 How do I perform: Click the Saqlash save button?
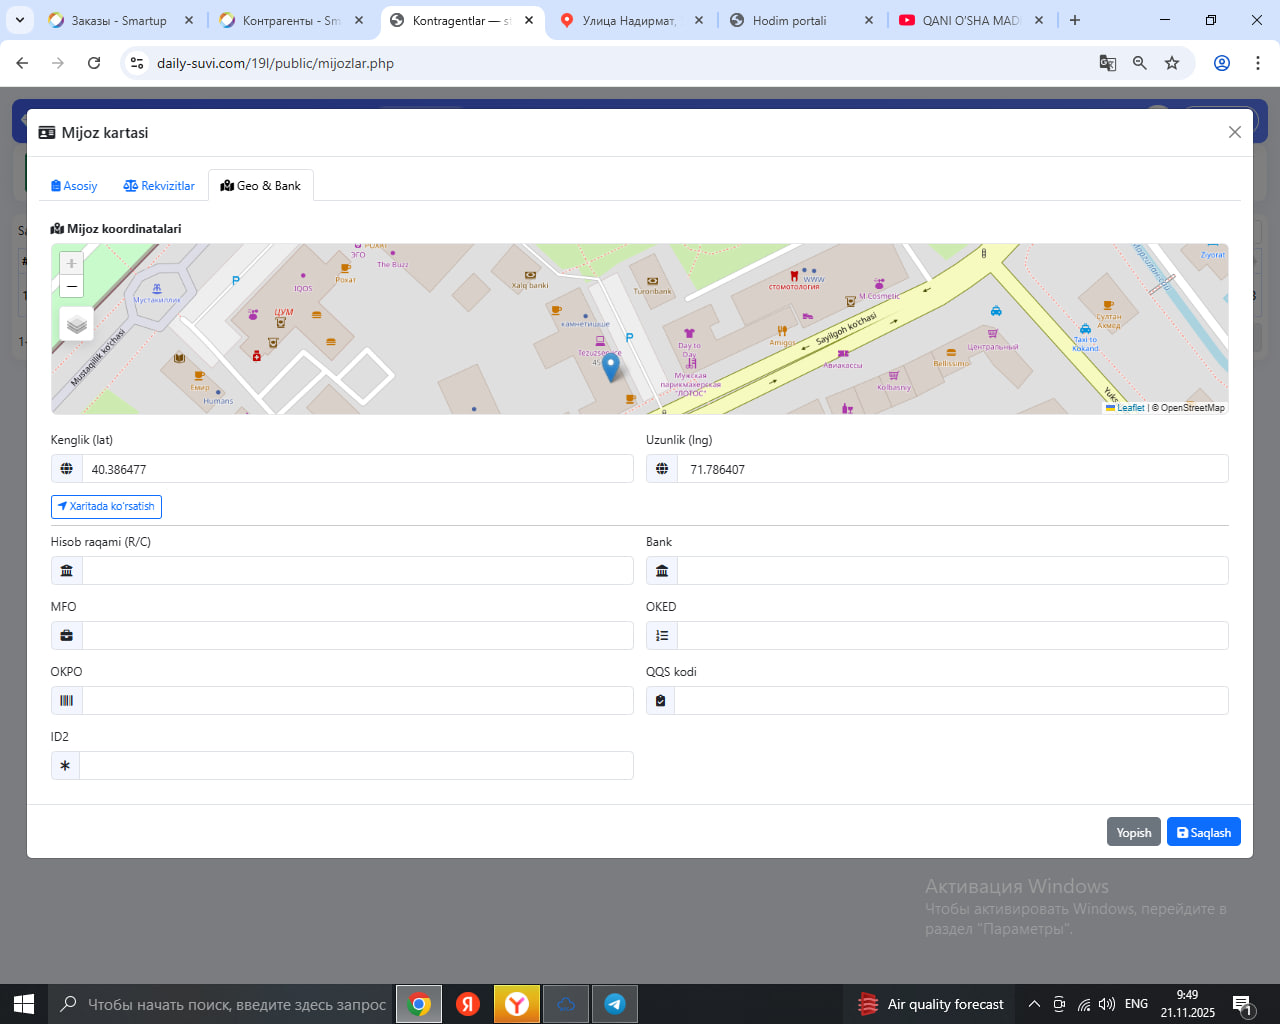(x=1203, y=832)
